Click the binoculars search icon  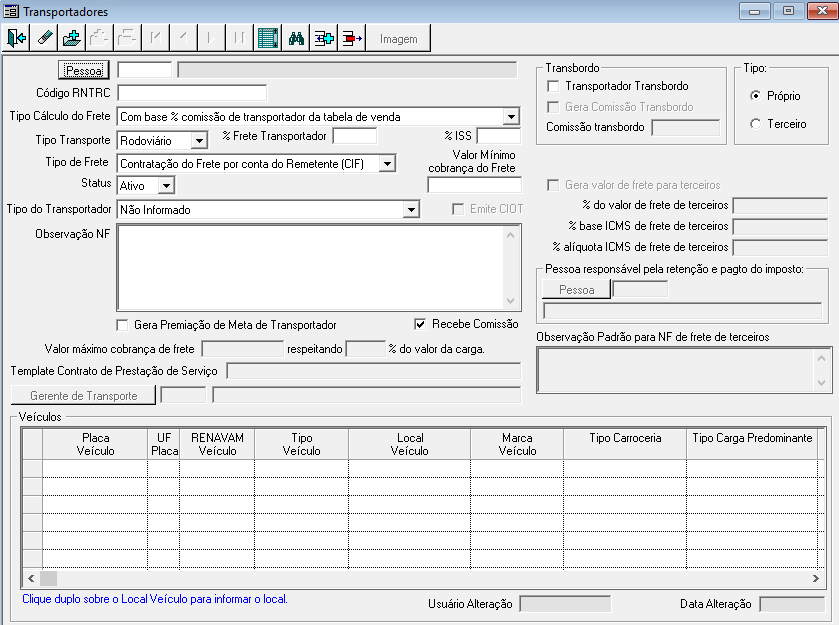click(296, 38)
